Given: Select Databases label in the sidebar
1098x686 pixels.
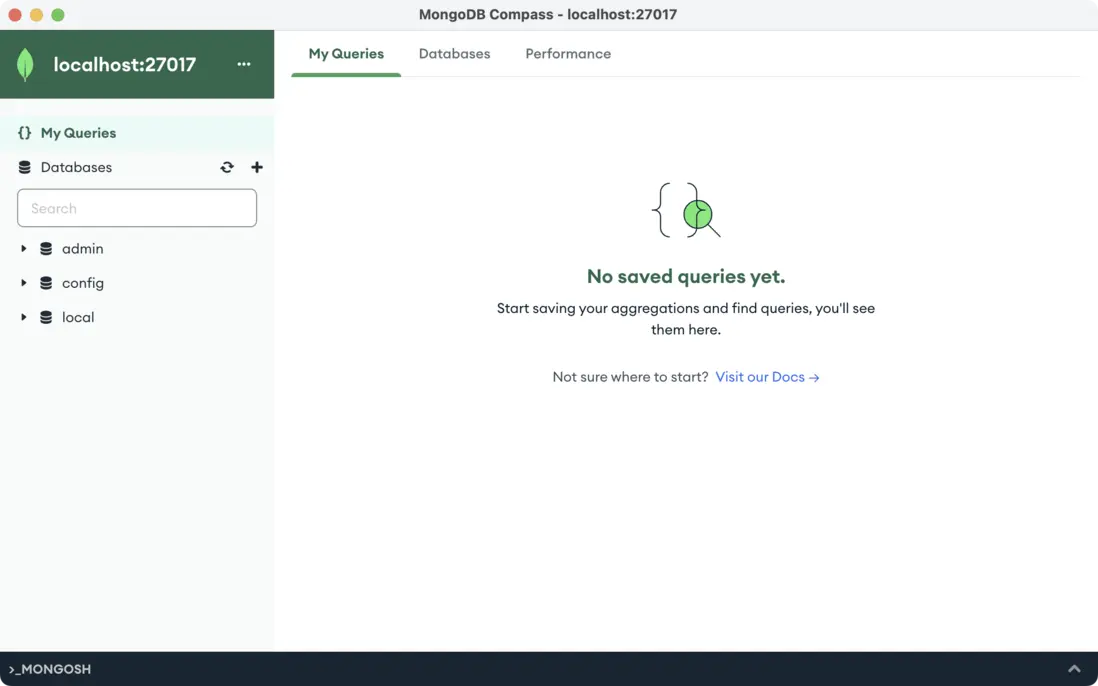Looking at the screenshot, I should pos(76,167).
